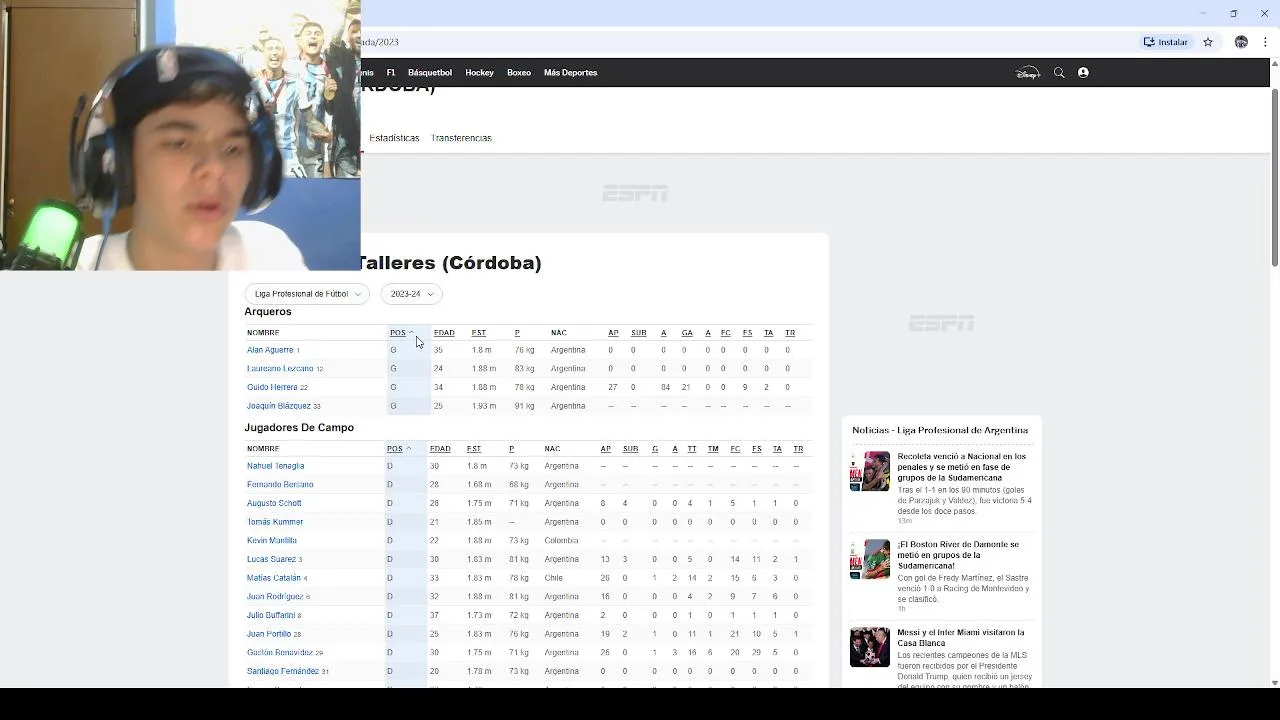This screenshot has height=720, width=1280.
Task: Click the scrollbar down arrow
Action: click(1274, 683)
